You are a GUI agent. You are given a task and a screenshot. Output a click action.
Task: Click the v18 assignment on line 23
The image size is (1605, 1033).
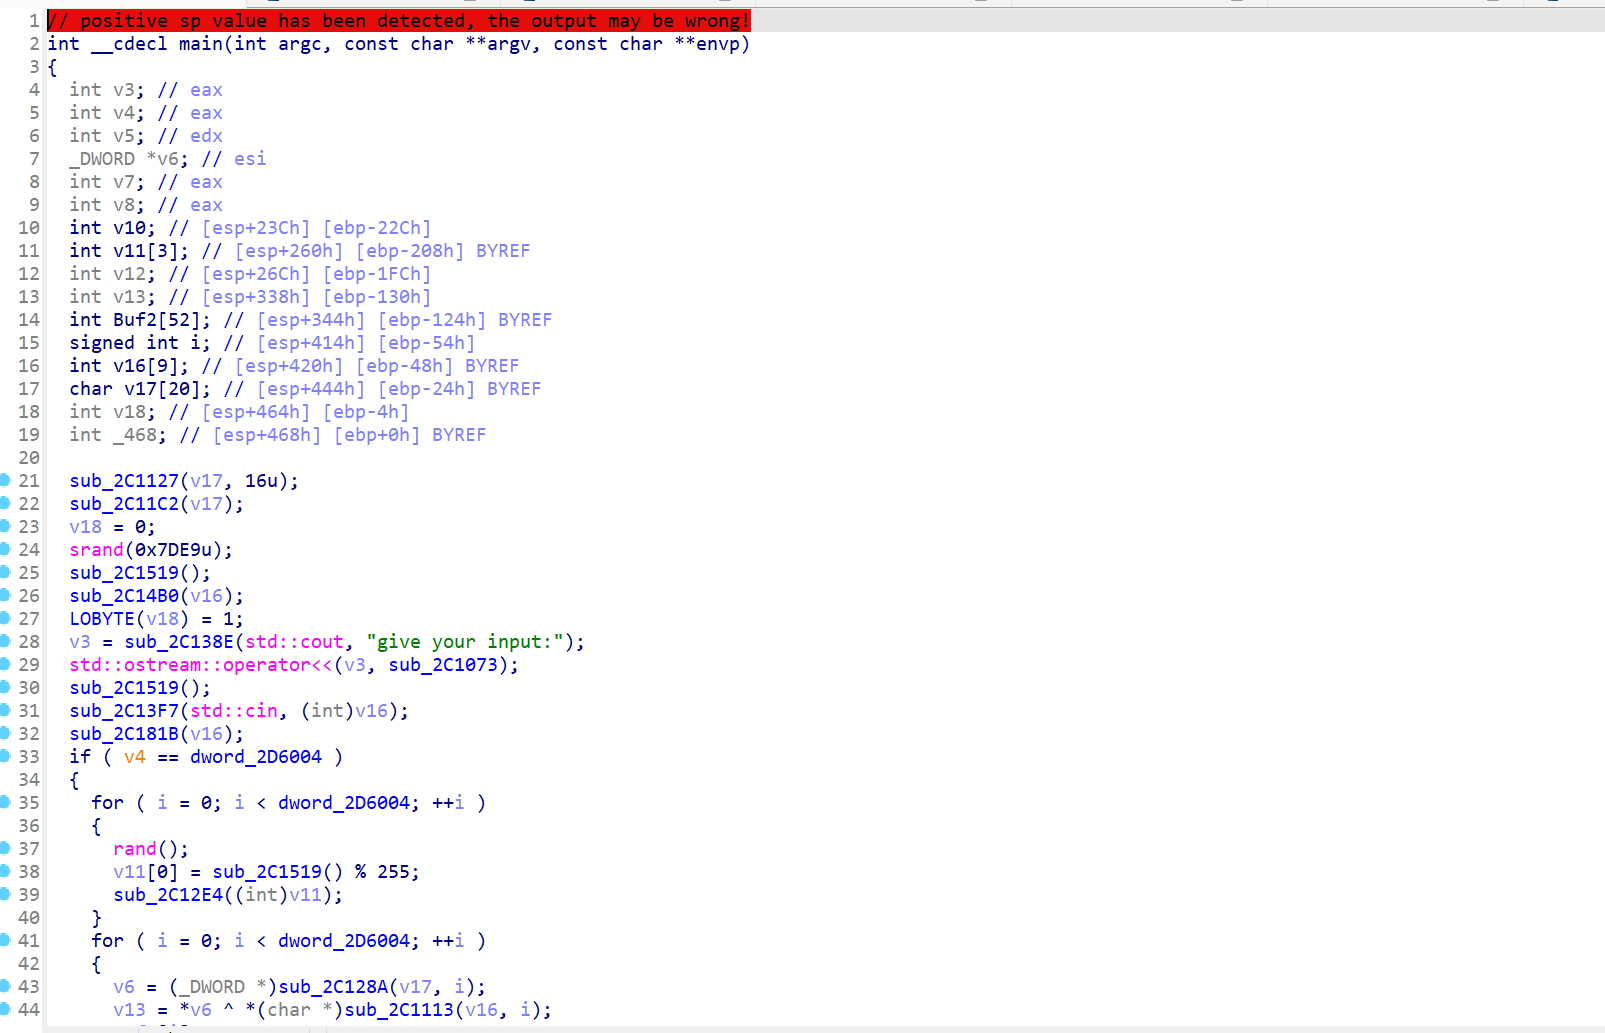click(x=85, y=527)
